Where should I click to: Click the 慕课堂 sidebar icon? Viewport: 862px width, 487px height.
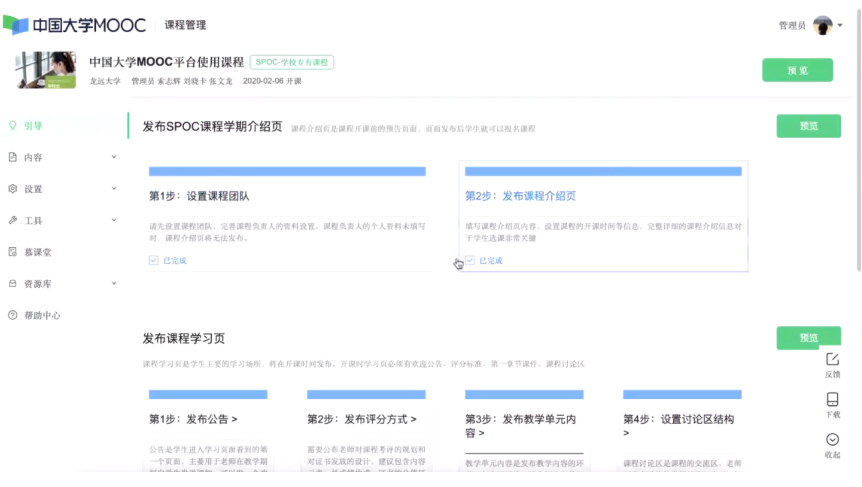pyautogui.click(x=13, y=252)
